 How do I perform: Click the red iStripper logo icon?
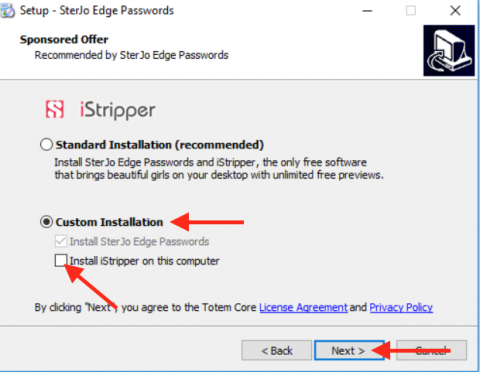pyautogui.click(x=55, y=109)
